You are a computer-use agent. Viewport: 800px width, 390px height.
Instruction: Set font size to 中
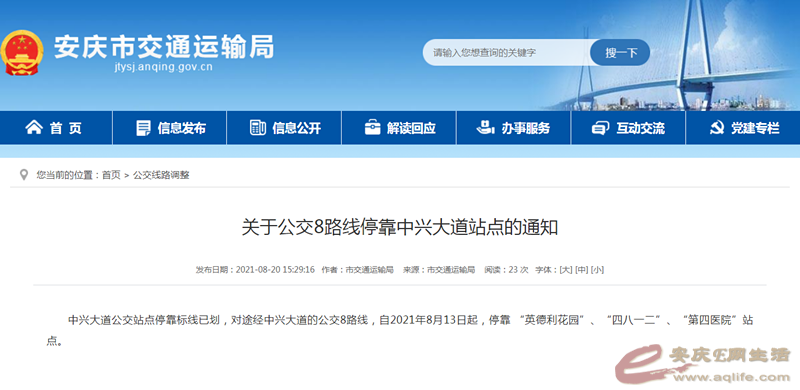582,270
